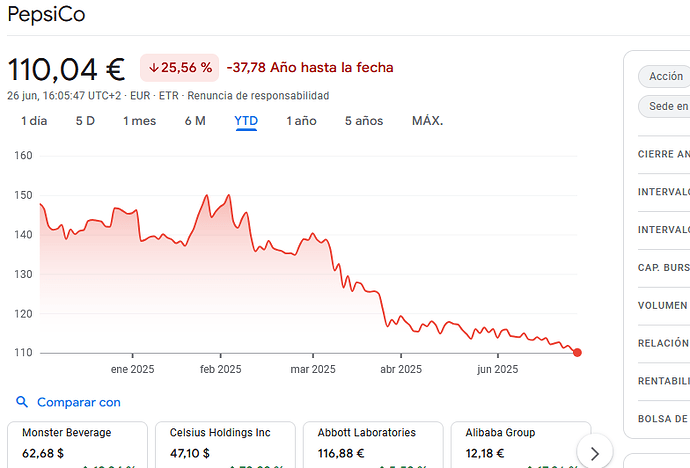Select the 6 M time range
Image resolution: width=690 pixels, height=468 pixels.
tap(195, 121)
